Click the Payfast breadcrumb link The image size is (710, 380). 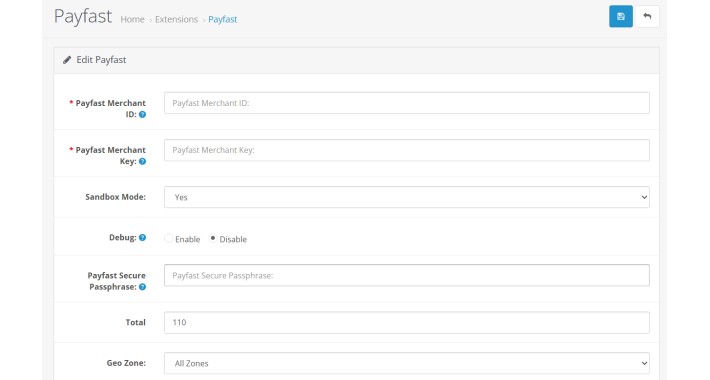(x=222, y=19)
